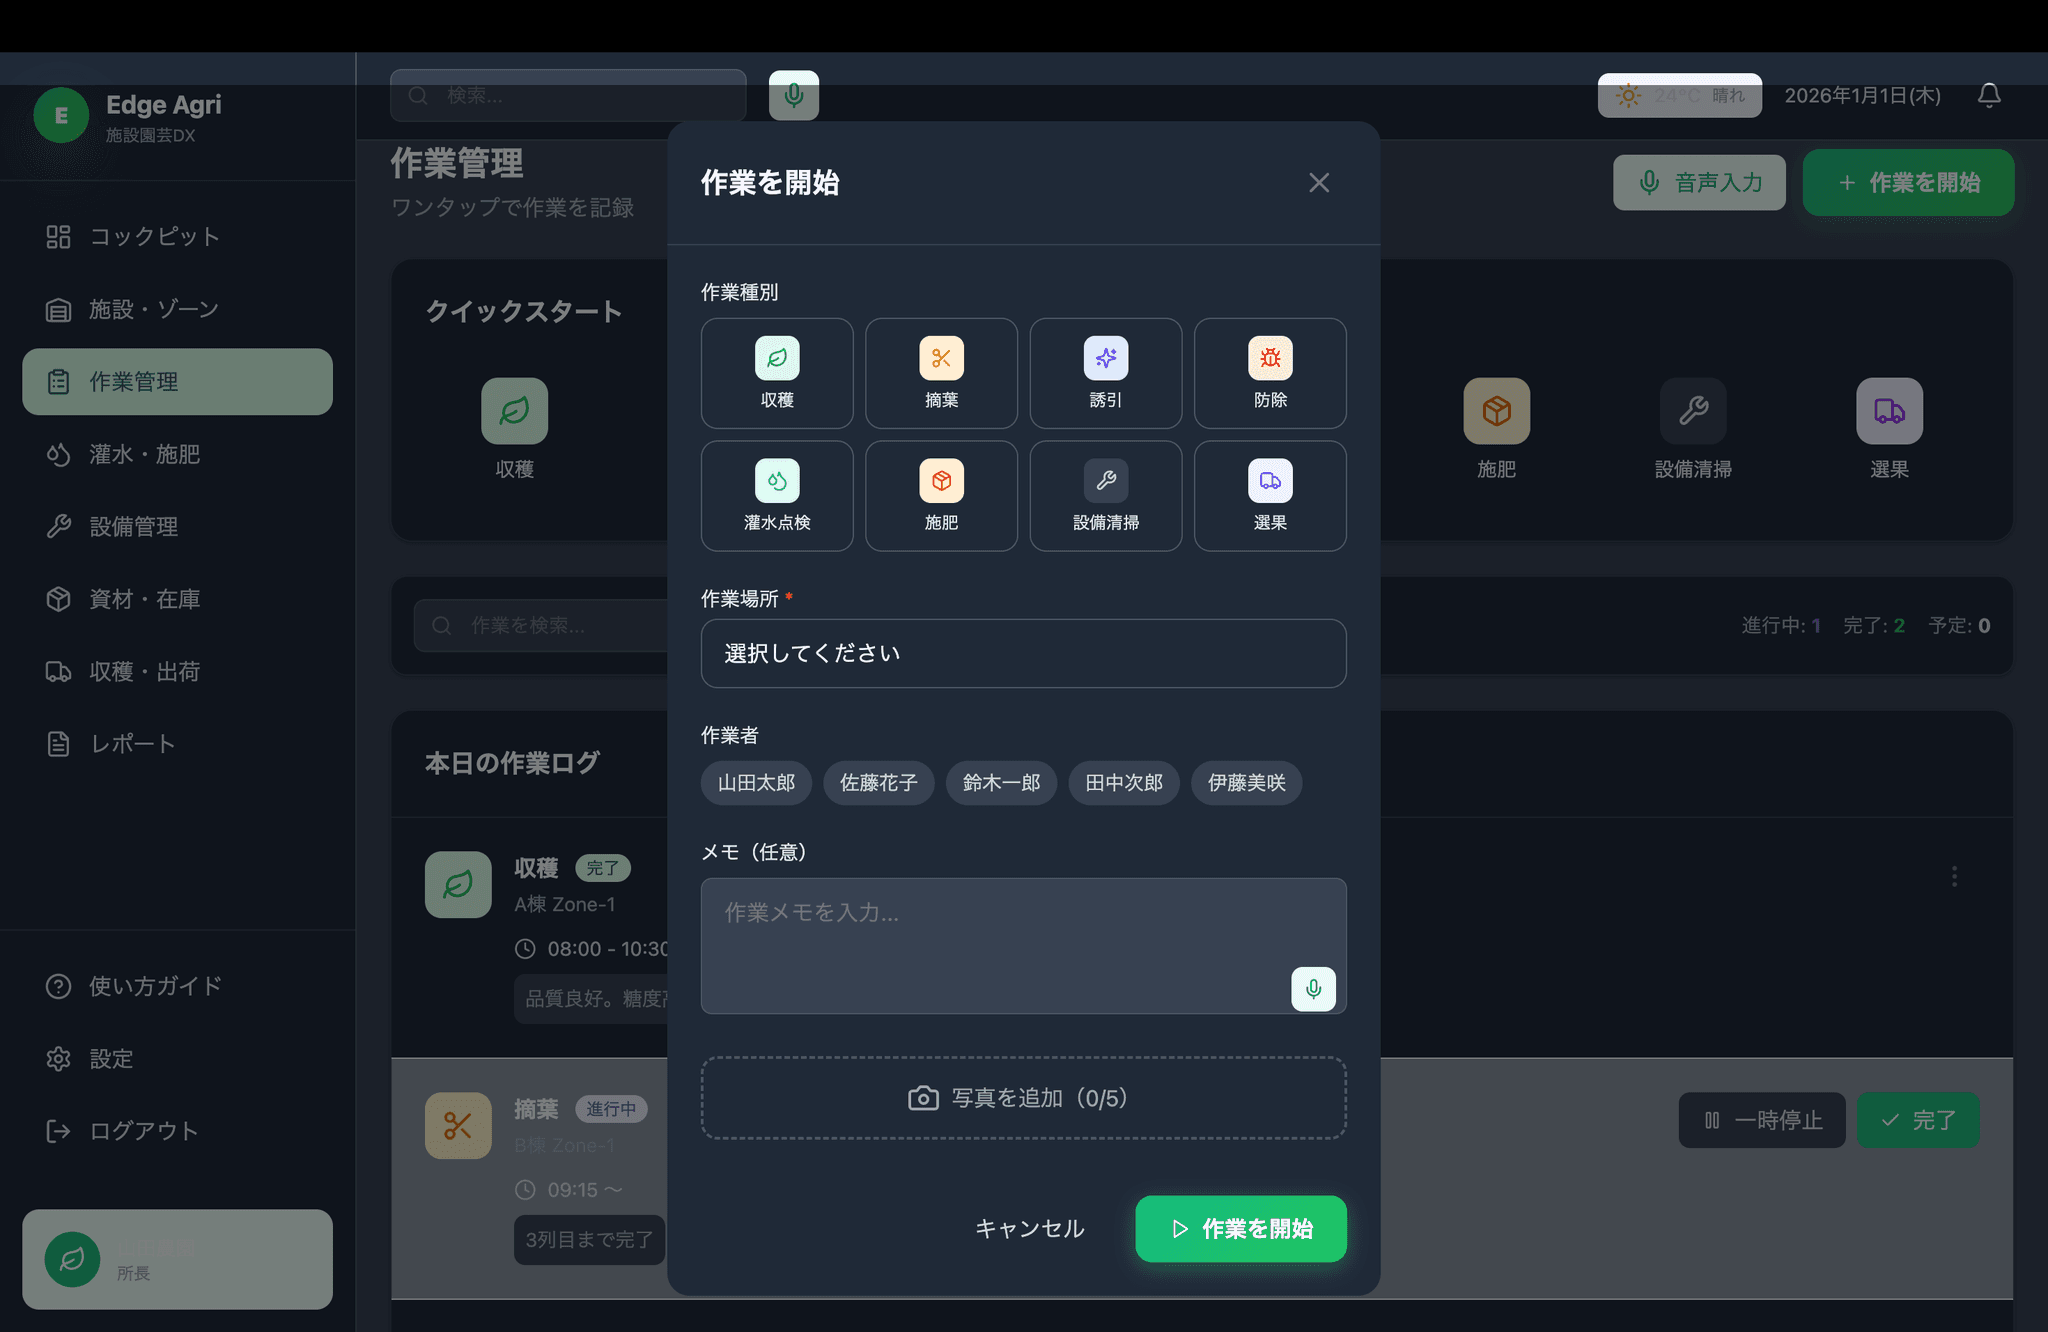Viewport: 2048px width, 1332px height.
Task: Pick the 選果 truck work type
Action: [x=1269, y=496]
